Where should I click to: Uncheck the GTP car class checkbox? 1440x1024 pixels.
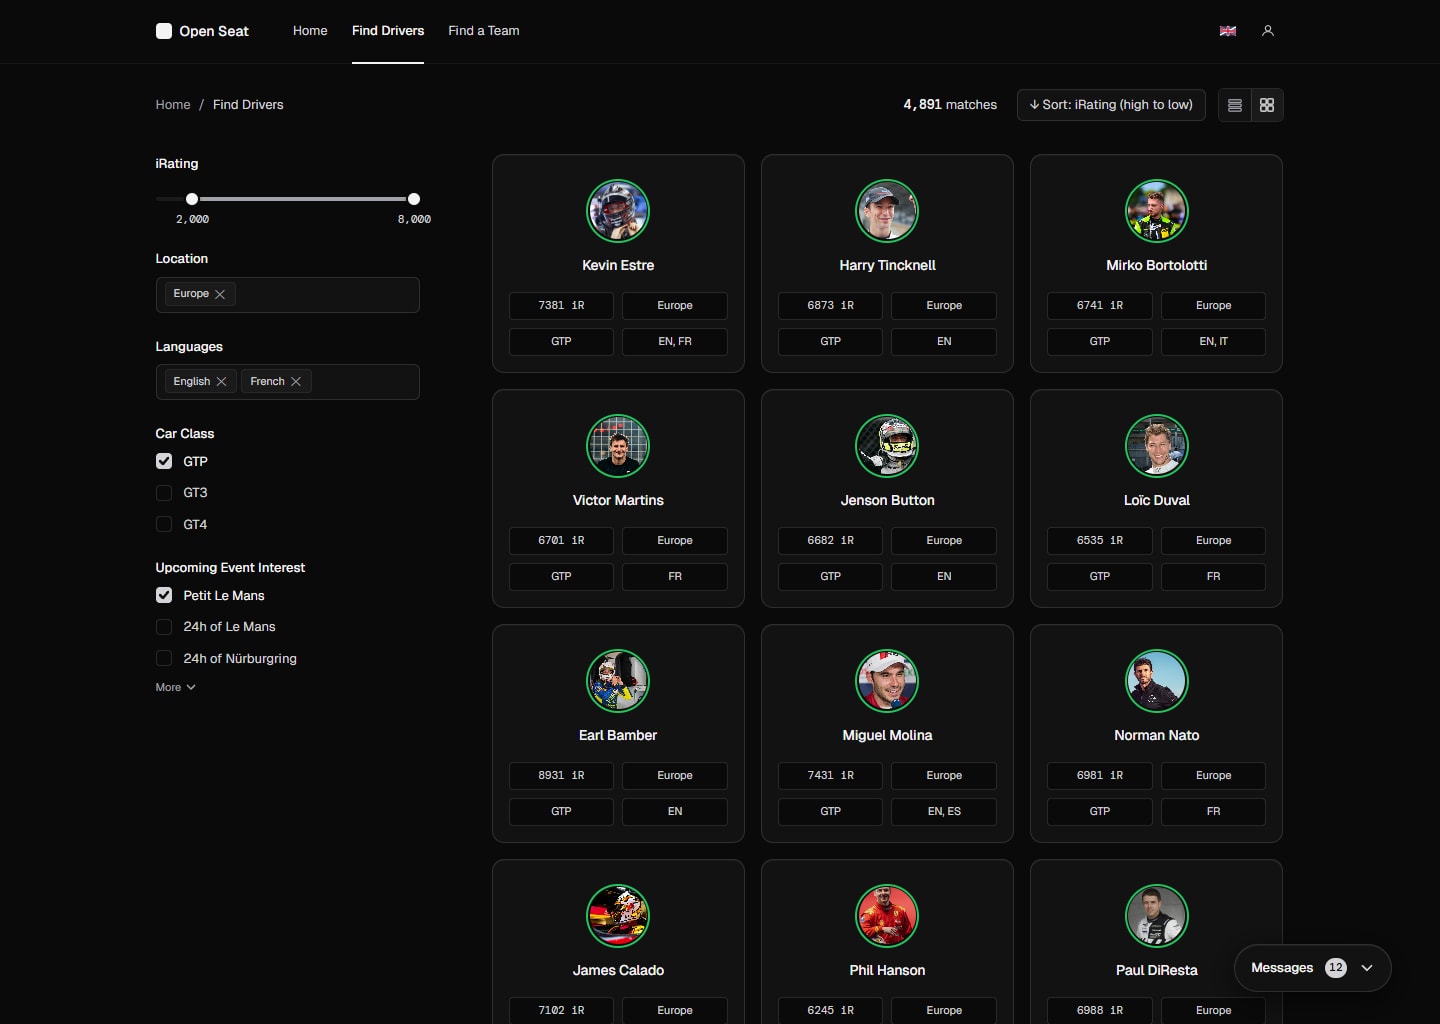(x=164, y=461)
